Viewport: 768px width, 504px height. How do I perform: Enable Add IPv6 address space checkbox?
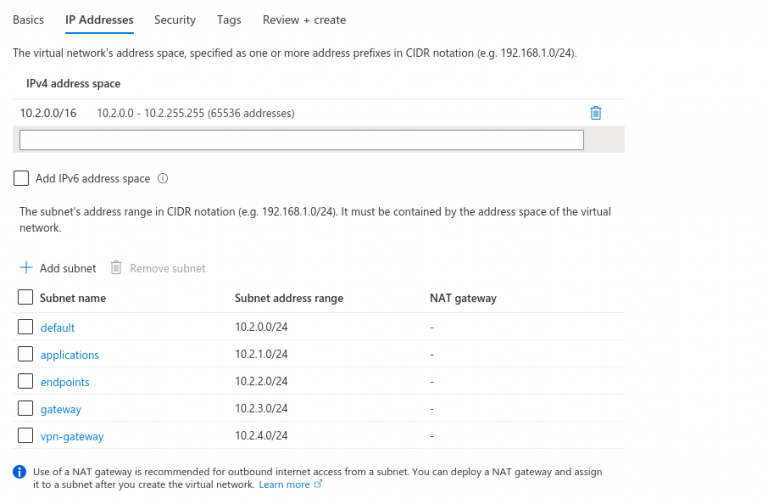[x=21, y=179]
